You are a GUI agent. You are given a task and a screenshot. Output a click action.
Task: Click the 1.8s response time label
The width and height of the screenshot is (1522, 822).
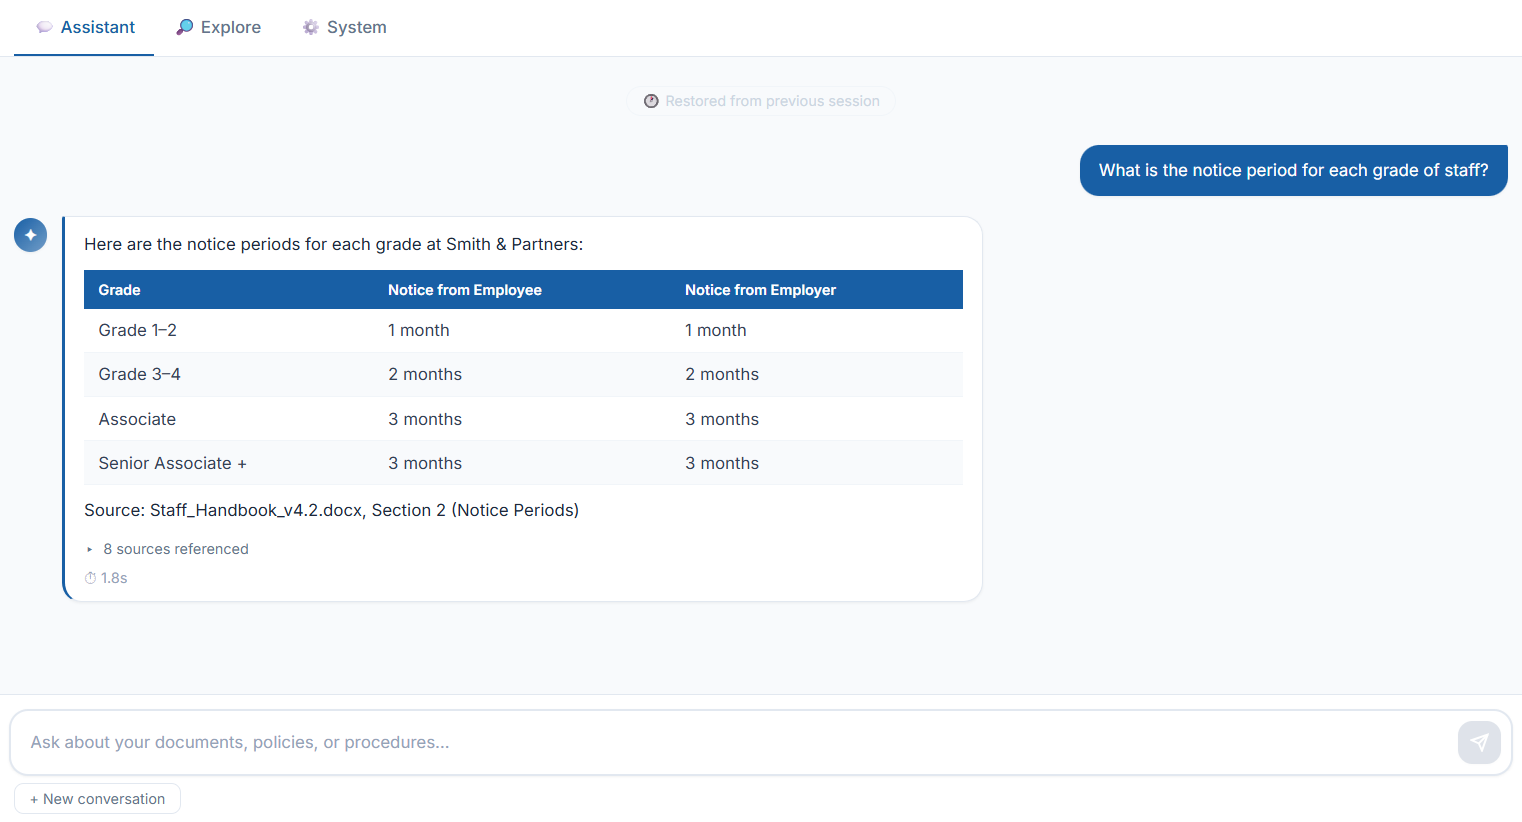pyautogui.click(x=114, y=578)
